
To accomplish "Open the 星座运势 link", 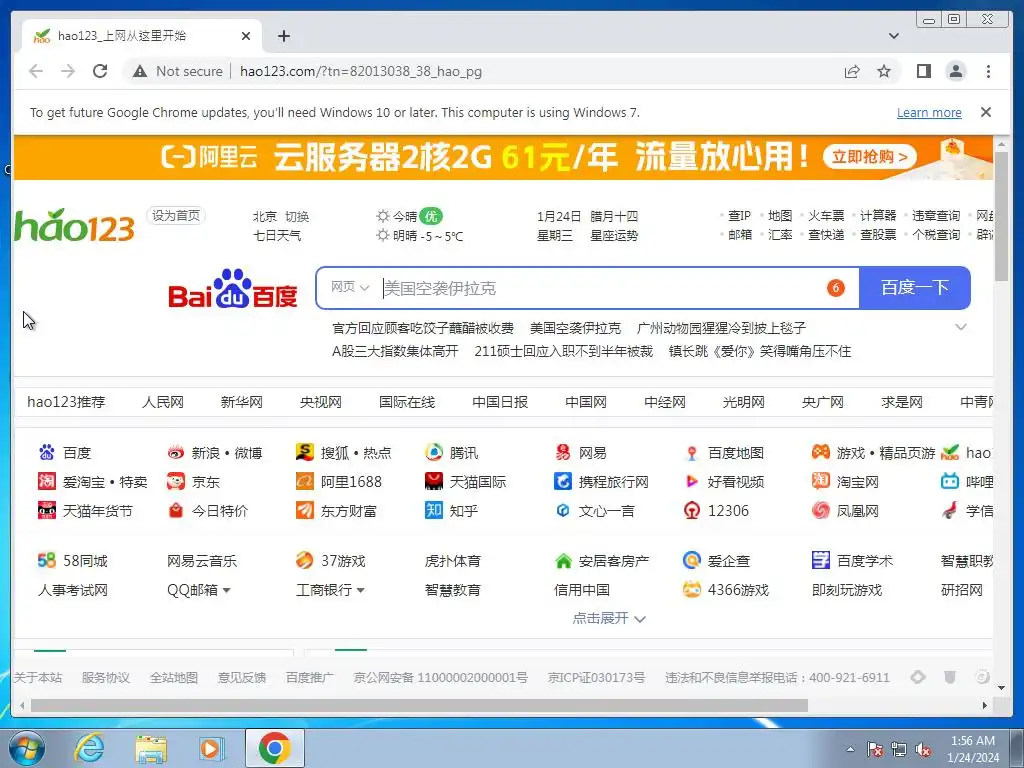I will point(614,235).
